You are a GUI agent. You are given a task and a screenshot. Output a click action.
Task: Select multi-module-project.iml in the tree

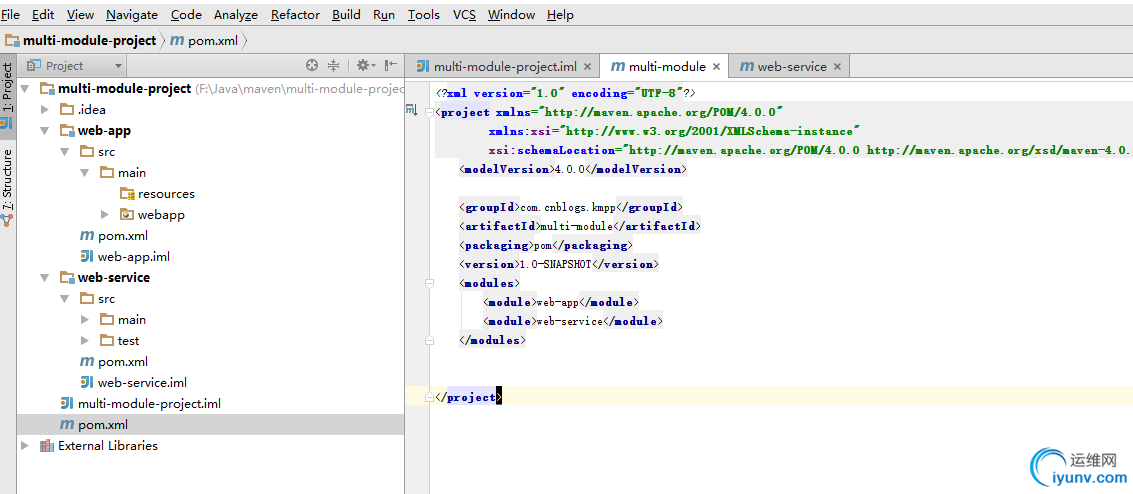point(140,403)
